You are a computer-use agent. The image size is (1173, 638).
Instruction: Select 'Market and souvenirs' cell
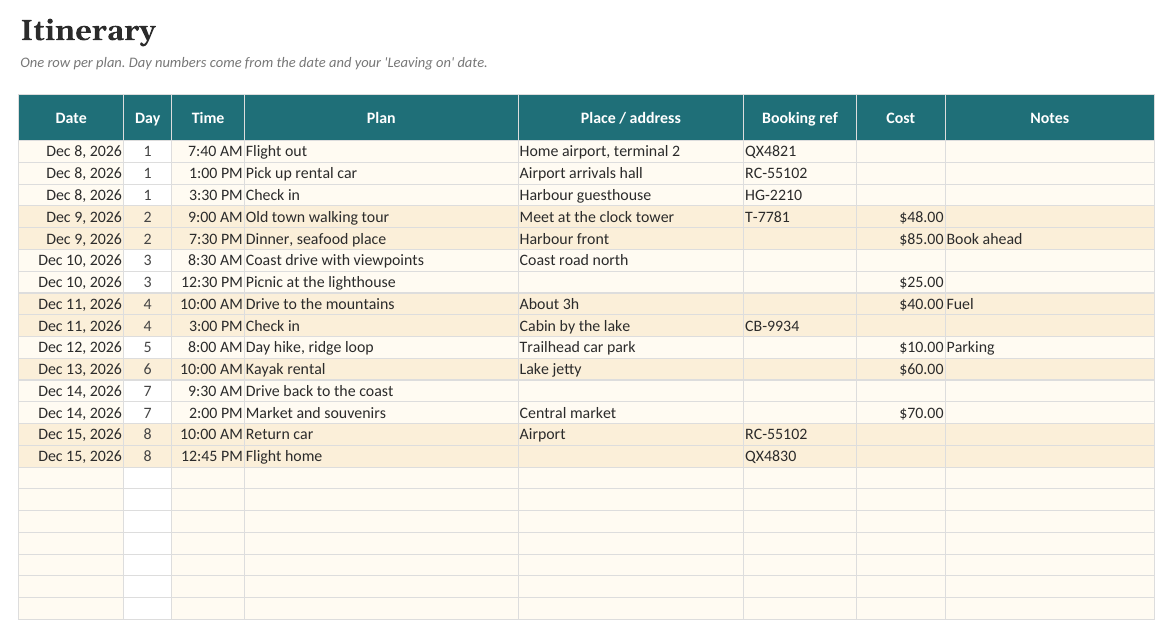(x=381, y=413)
